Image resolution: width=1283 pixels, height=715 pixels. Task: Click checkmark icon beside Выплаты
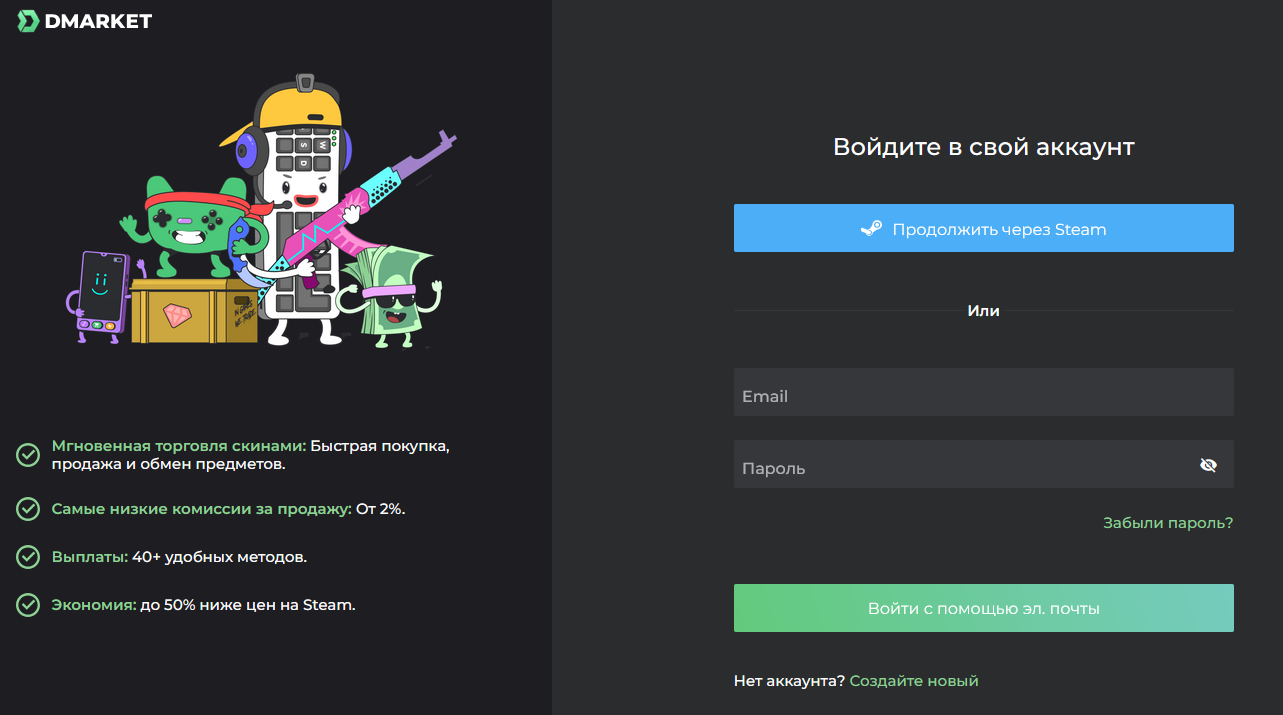coord(28,557)
